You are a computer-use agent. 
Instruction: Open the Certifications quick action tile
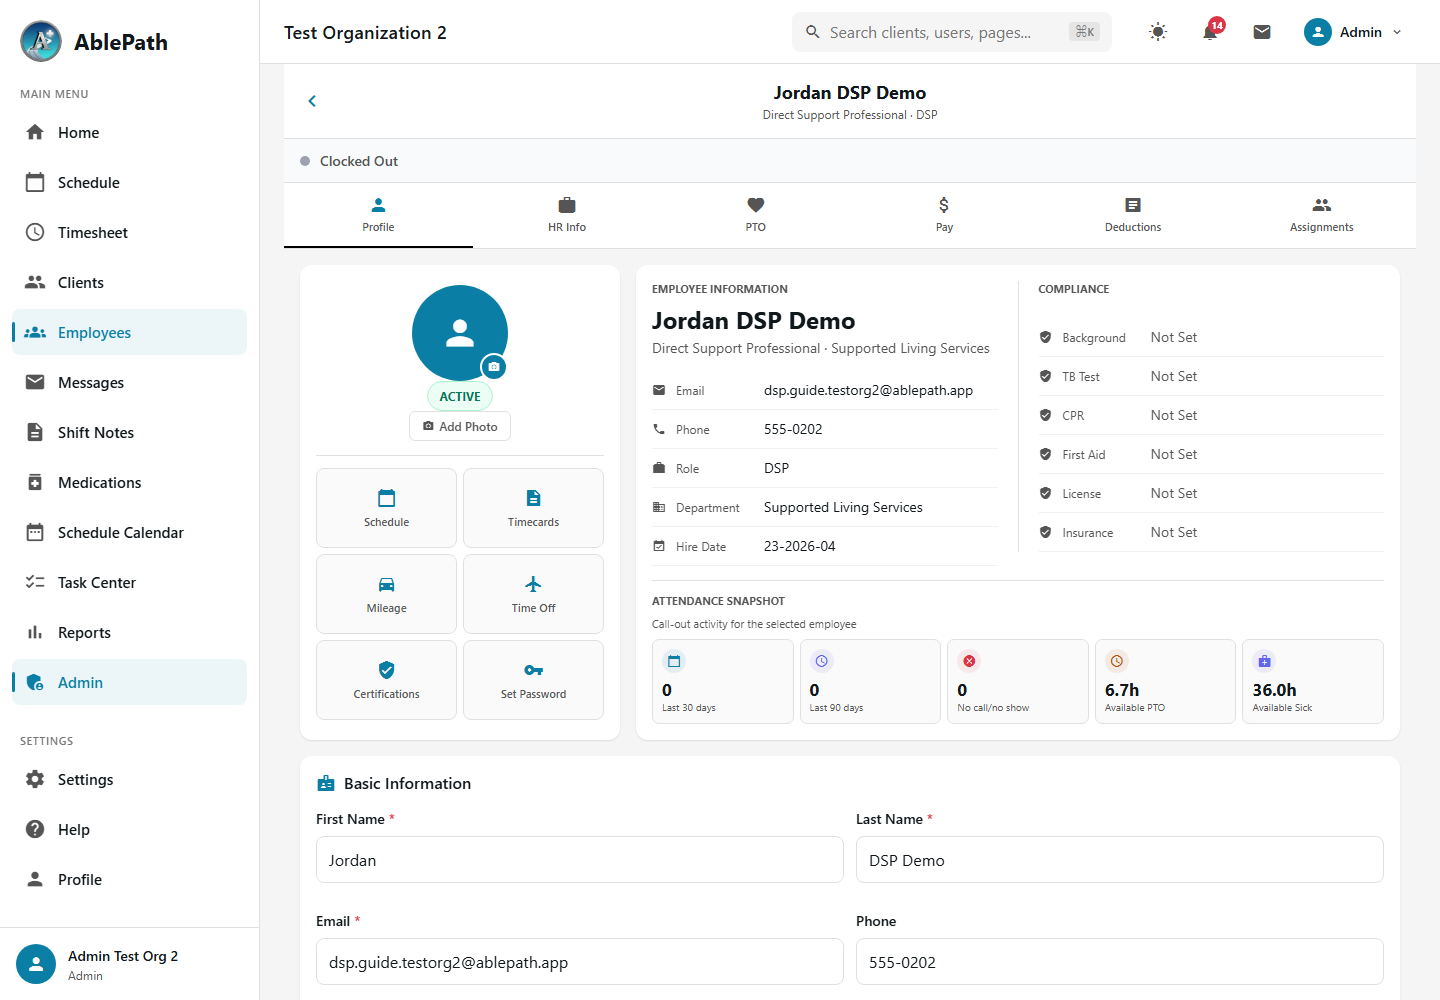tap(386, 680)
